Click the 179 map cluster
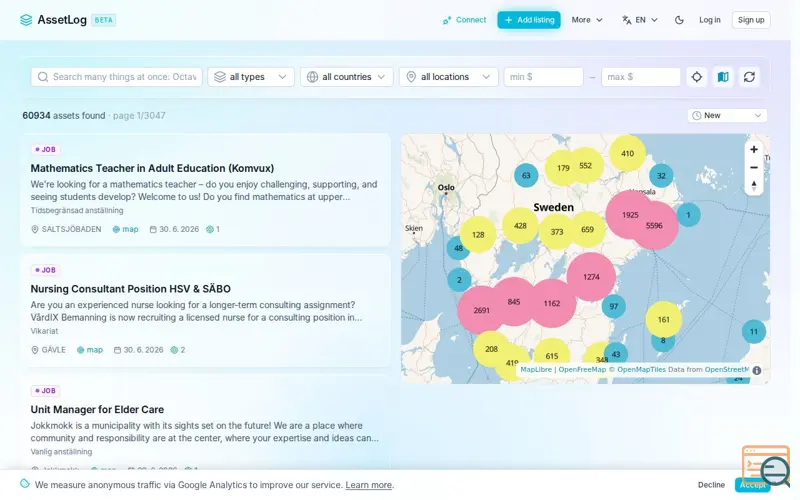Image resolution: width=800 pixels, height=500 pixels. (x=563, y=168)
